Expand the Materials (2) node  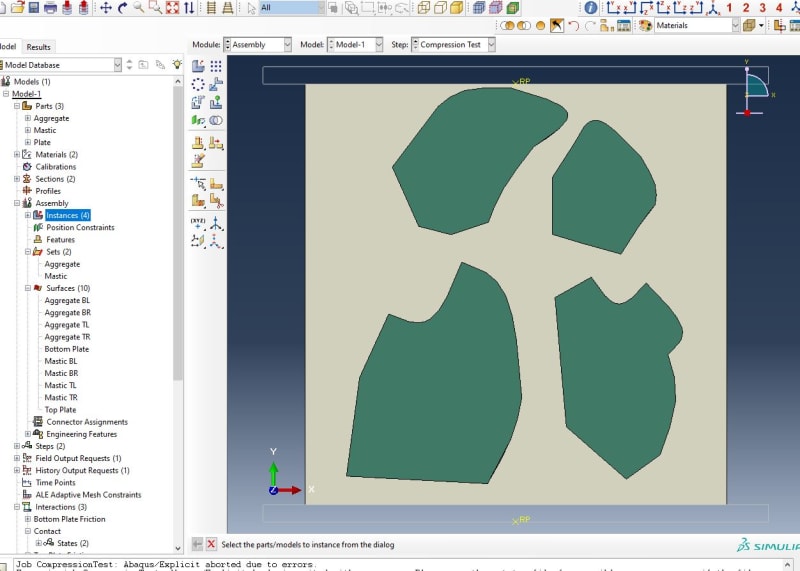point(17,155)
